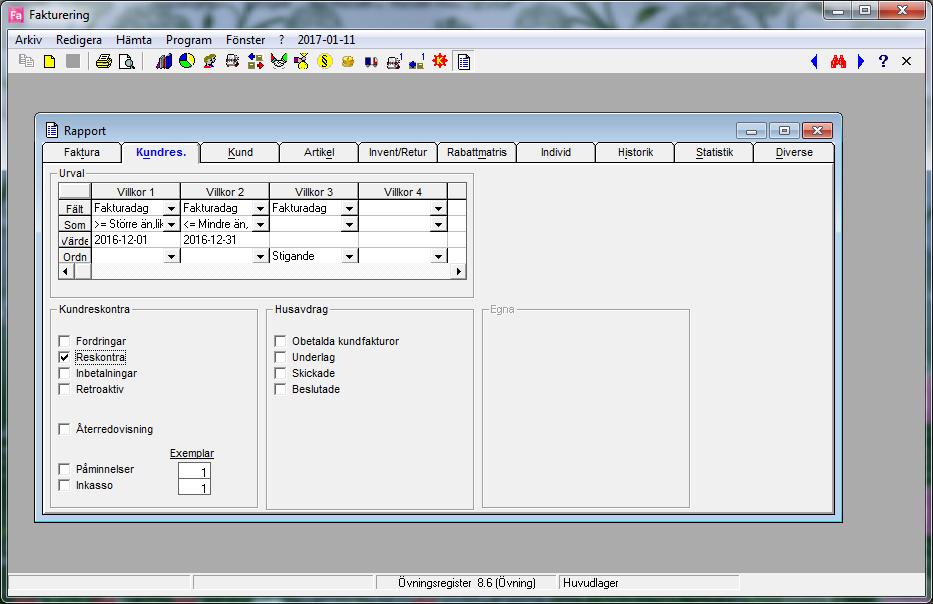Click the blue and red arrows icon

click(x=256, y=61)
